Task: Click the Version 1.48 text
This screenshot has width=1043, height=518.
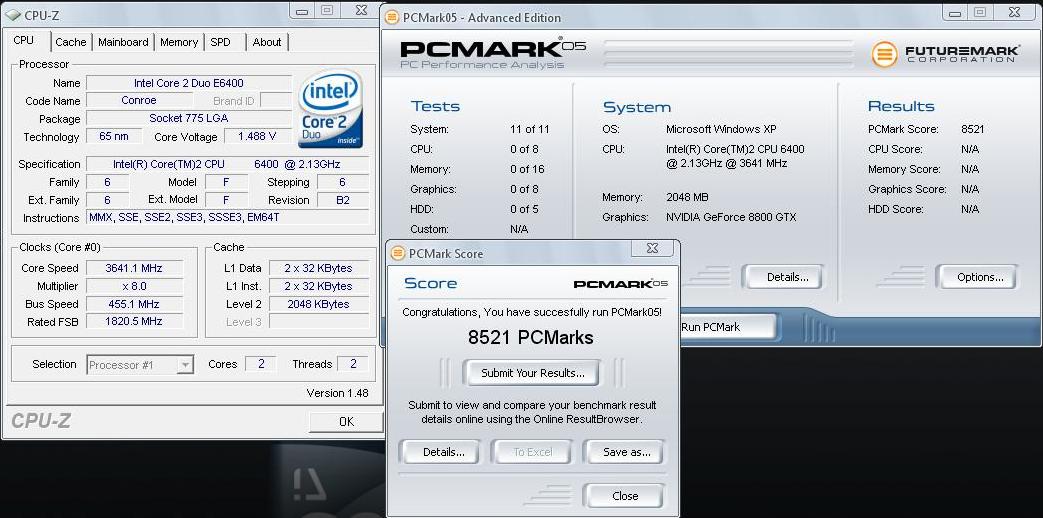Action: (337, 393)
